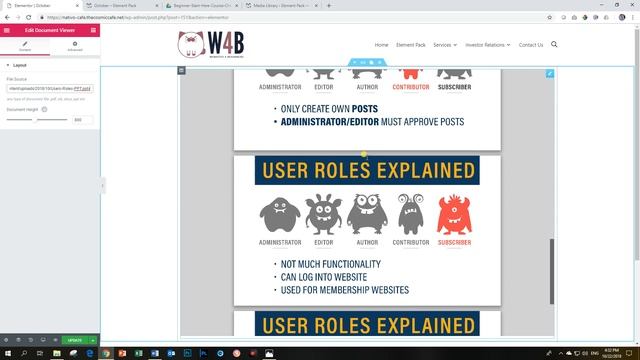The image size is (640, 360).
Task: Click the Add Section plus handle icon
Action: 355,62
